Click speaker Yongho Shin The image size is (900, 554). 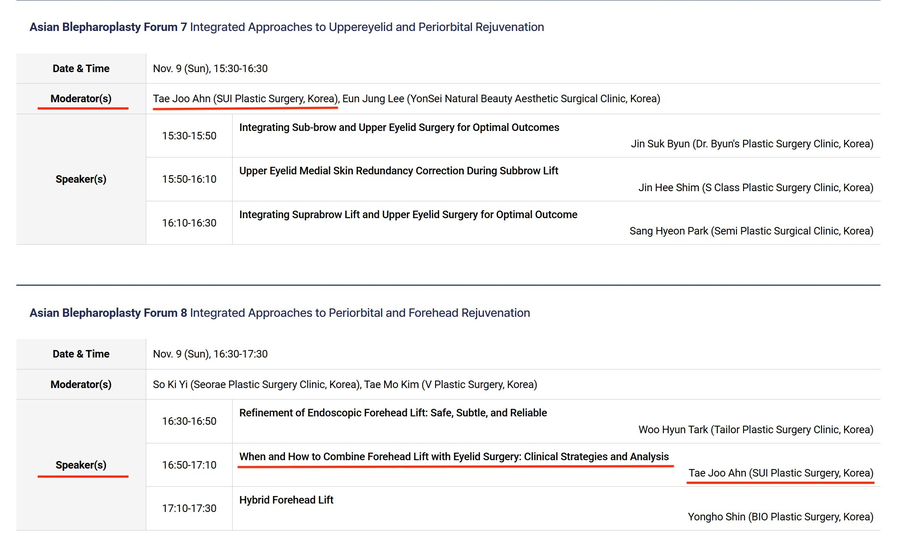[x=780, y=517]
